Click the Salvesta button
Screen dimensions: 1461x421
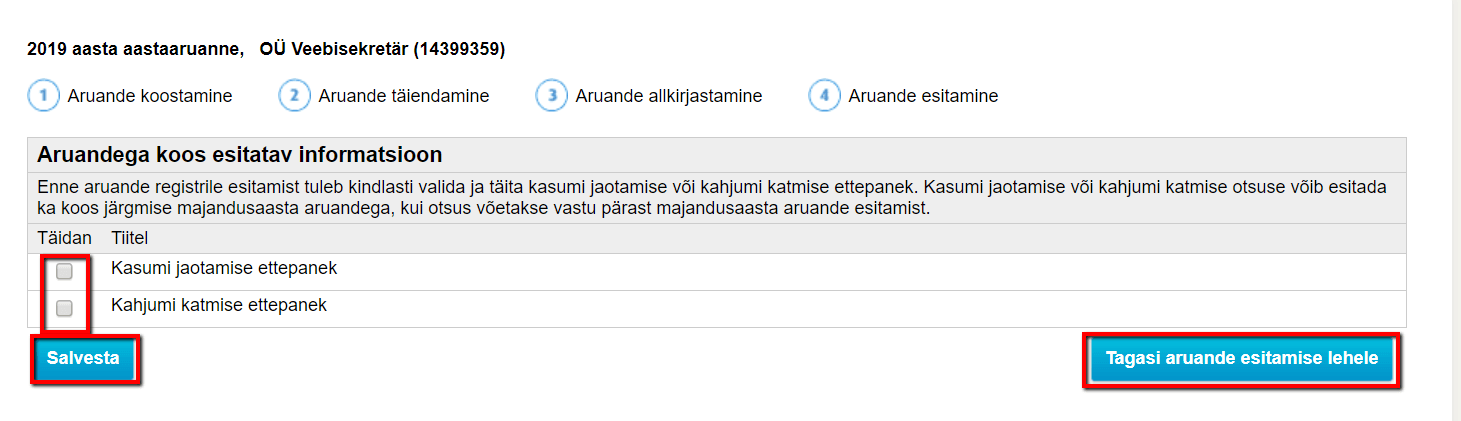pyautogui.click(x=83, y=358)
